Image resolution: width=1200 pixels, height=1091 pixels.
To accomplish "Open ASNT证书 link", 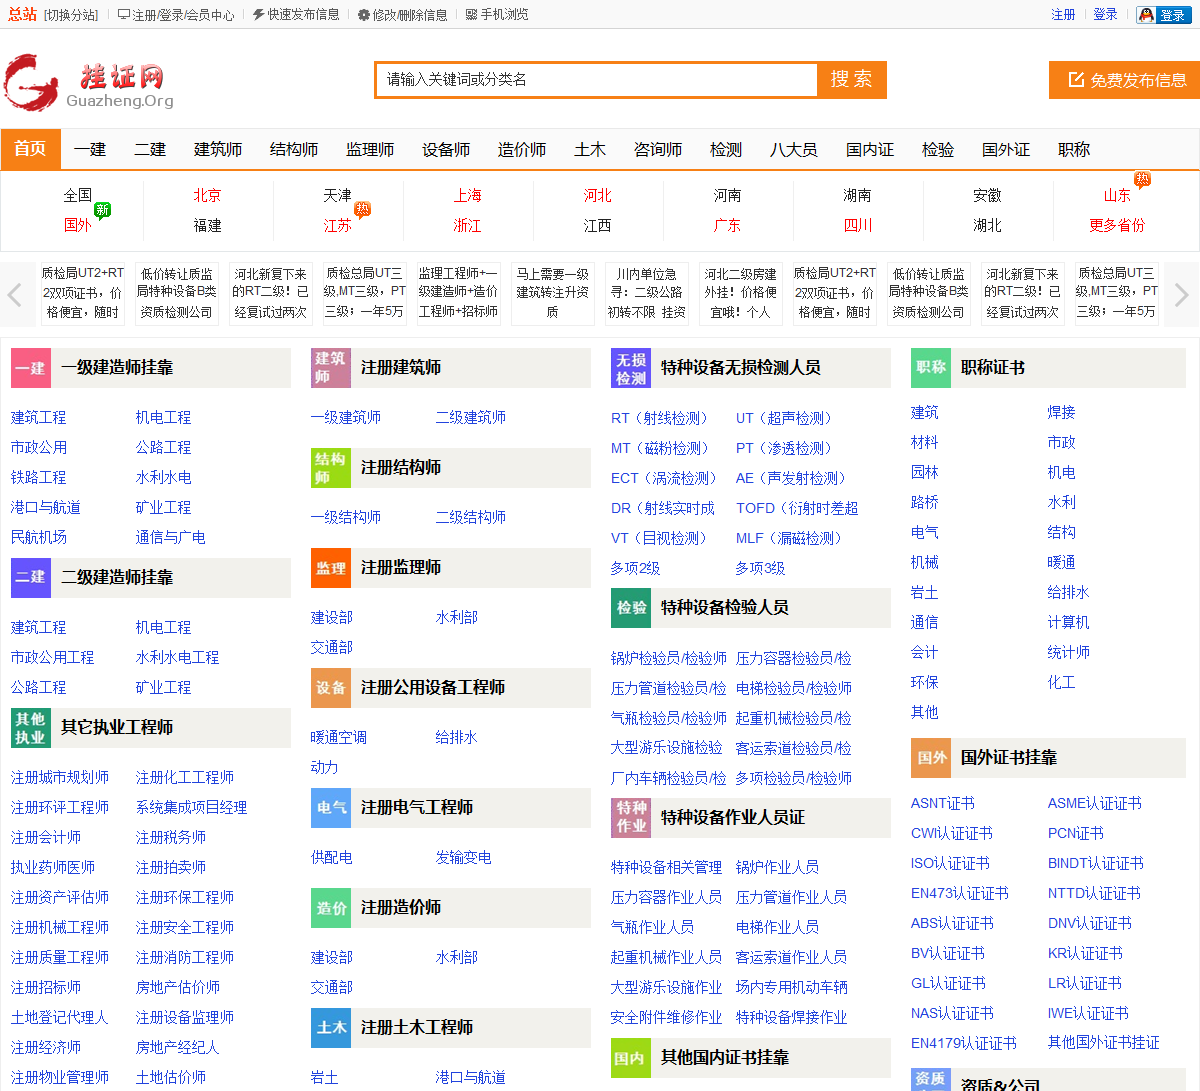I will tap(943, 804).
